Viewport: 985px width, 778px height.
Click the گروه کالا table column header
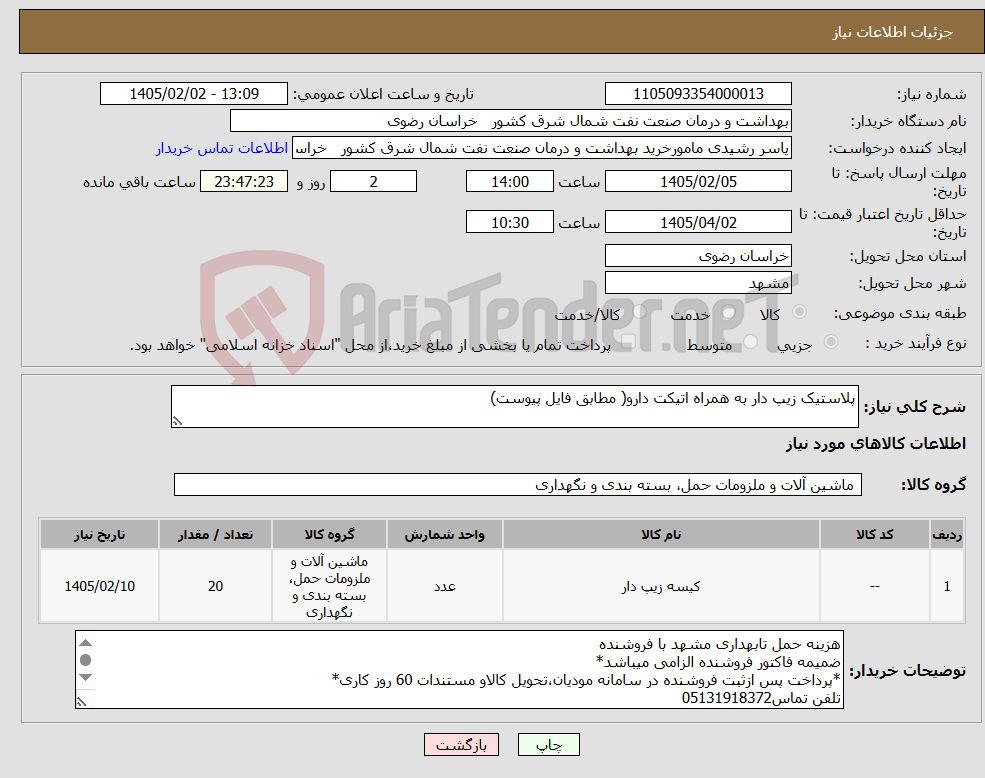pyautogui.click(x=329, y=534)
